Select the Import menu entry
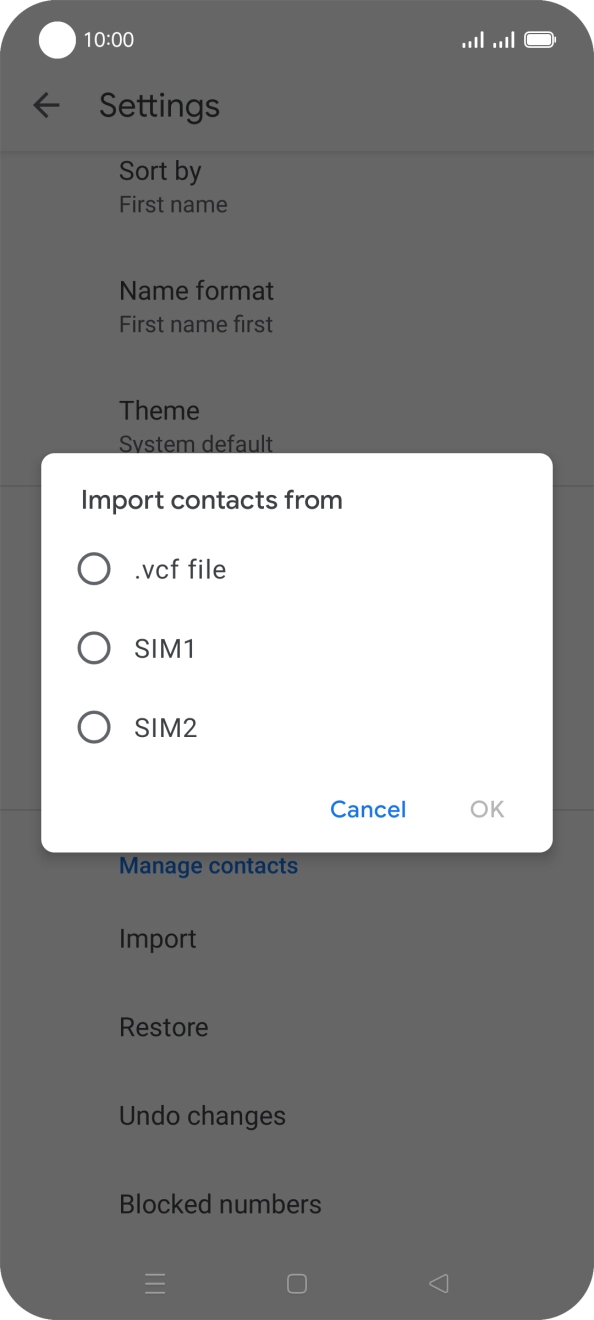This screenshot has width=594, height=1320. click(x=157, y=938)
